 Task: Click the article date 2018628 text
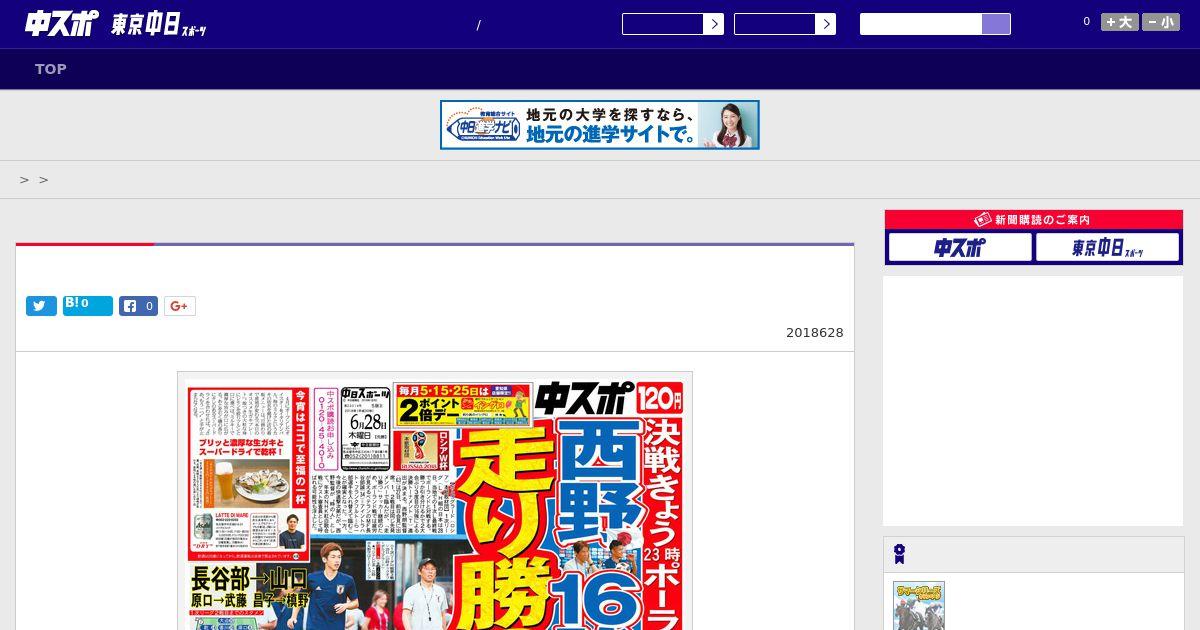[815, 333]
